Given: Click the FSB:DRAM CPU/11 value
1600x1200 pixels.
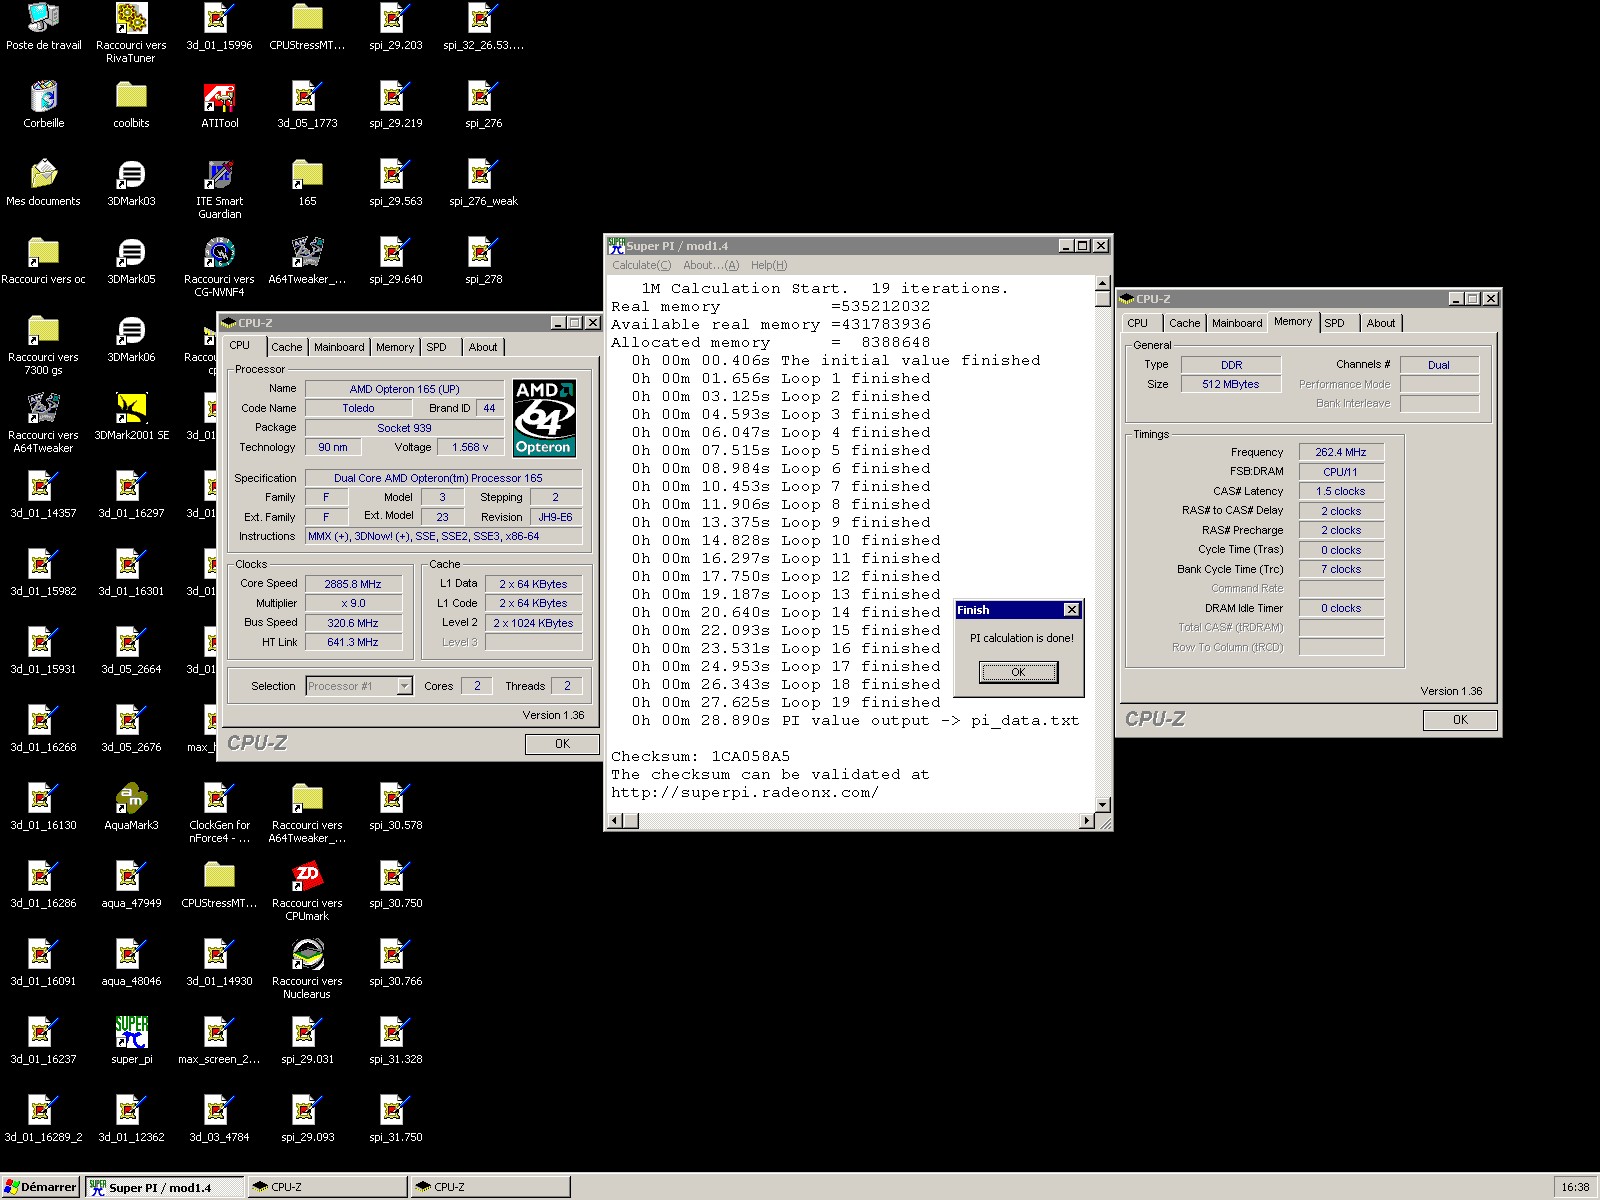Looking at the screenshot, I should click(1341, 472).
